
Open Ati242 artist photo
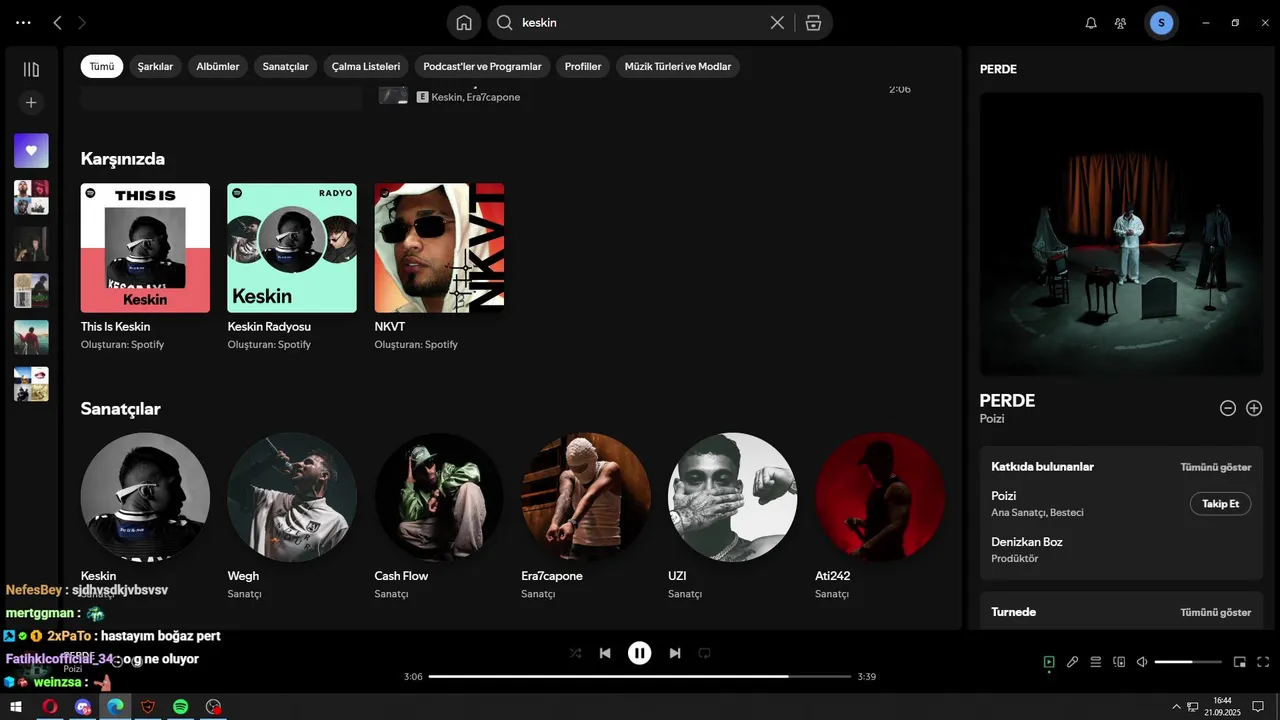(x=880, y=497)
